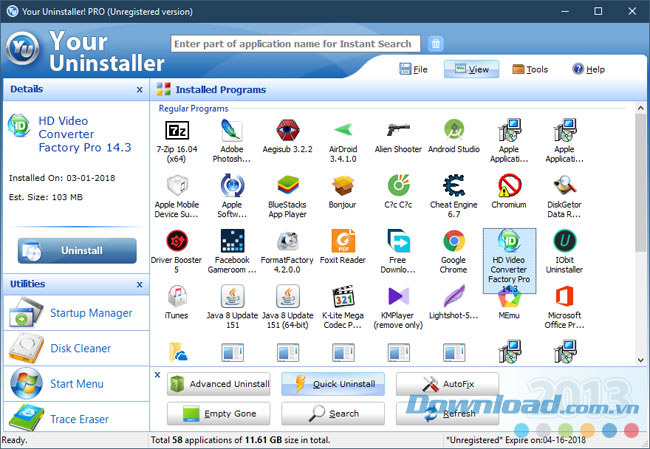Click the AutoFix button

(447, 384)
